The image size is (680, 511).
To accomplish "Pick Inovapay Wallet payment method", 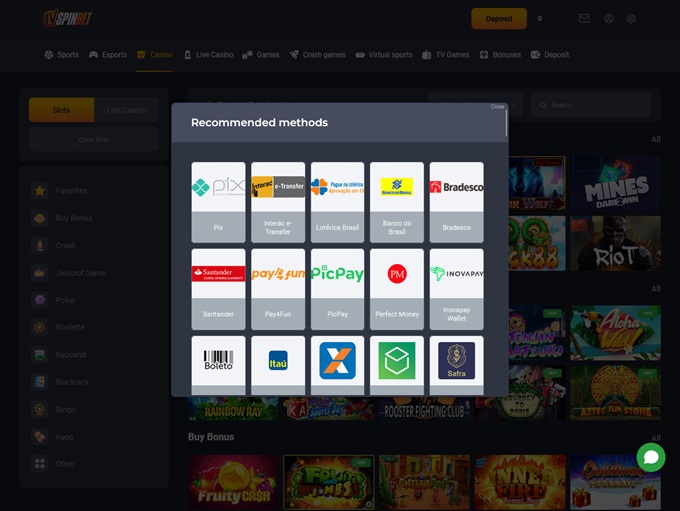I will pos(456,288).
